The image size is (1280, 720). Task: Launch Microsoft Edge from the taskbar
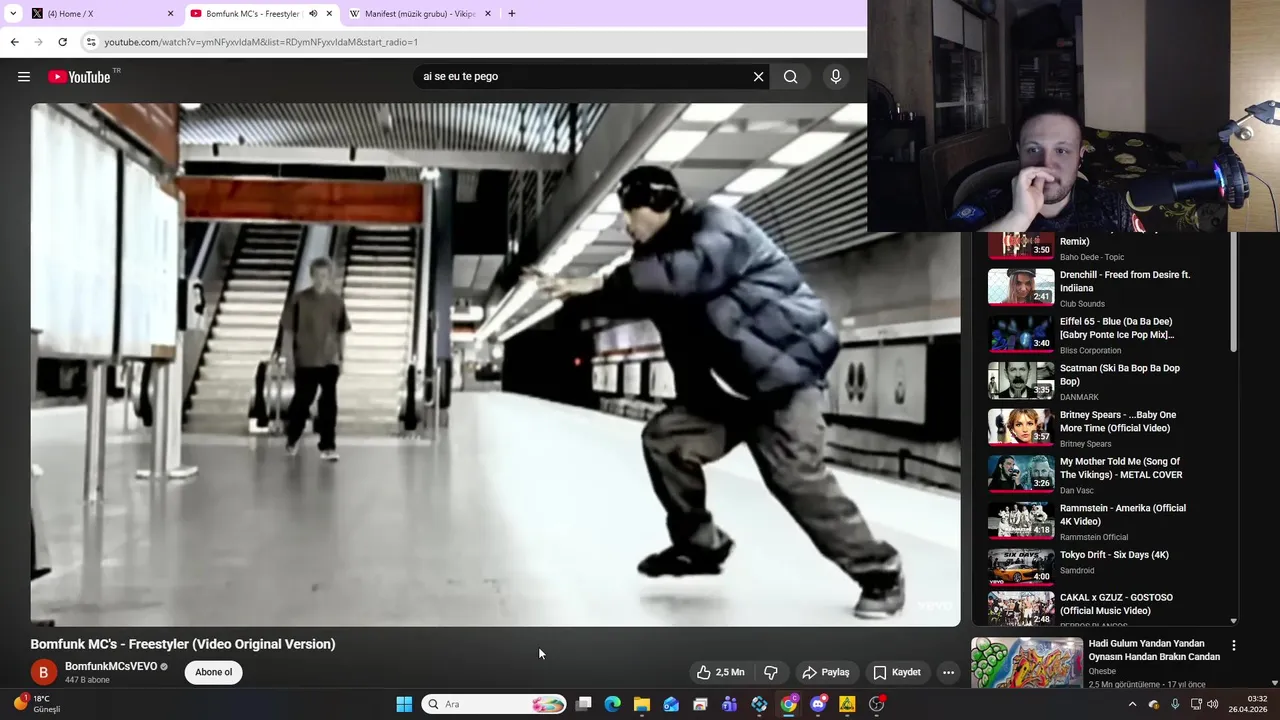click(613, 704)
